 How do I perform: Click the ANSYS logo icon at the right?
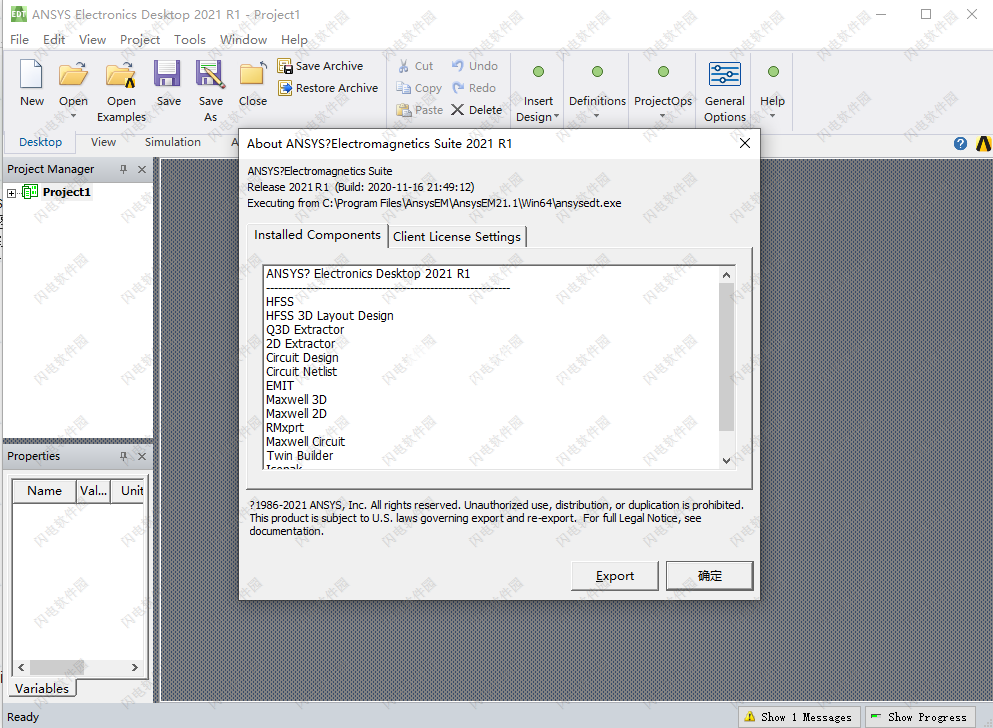point(984,144)
